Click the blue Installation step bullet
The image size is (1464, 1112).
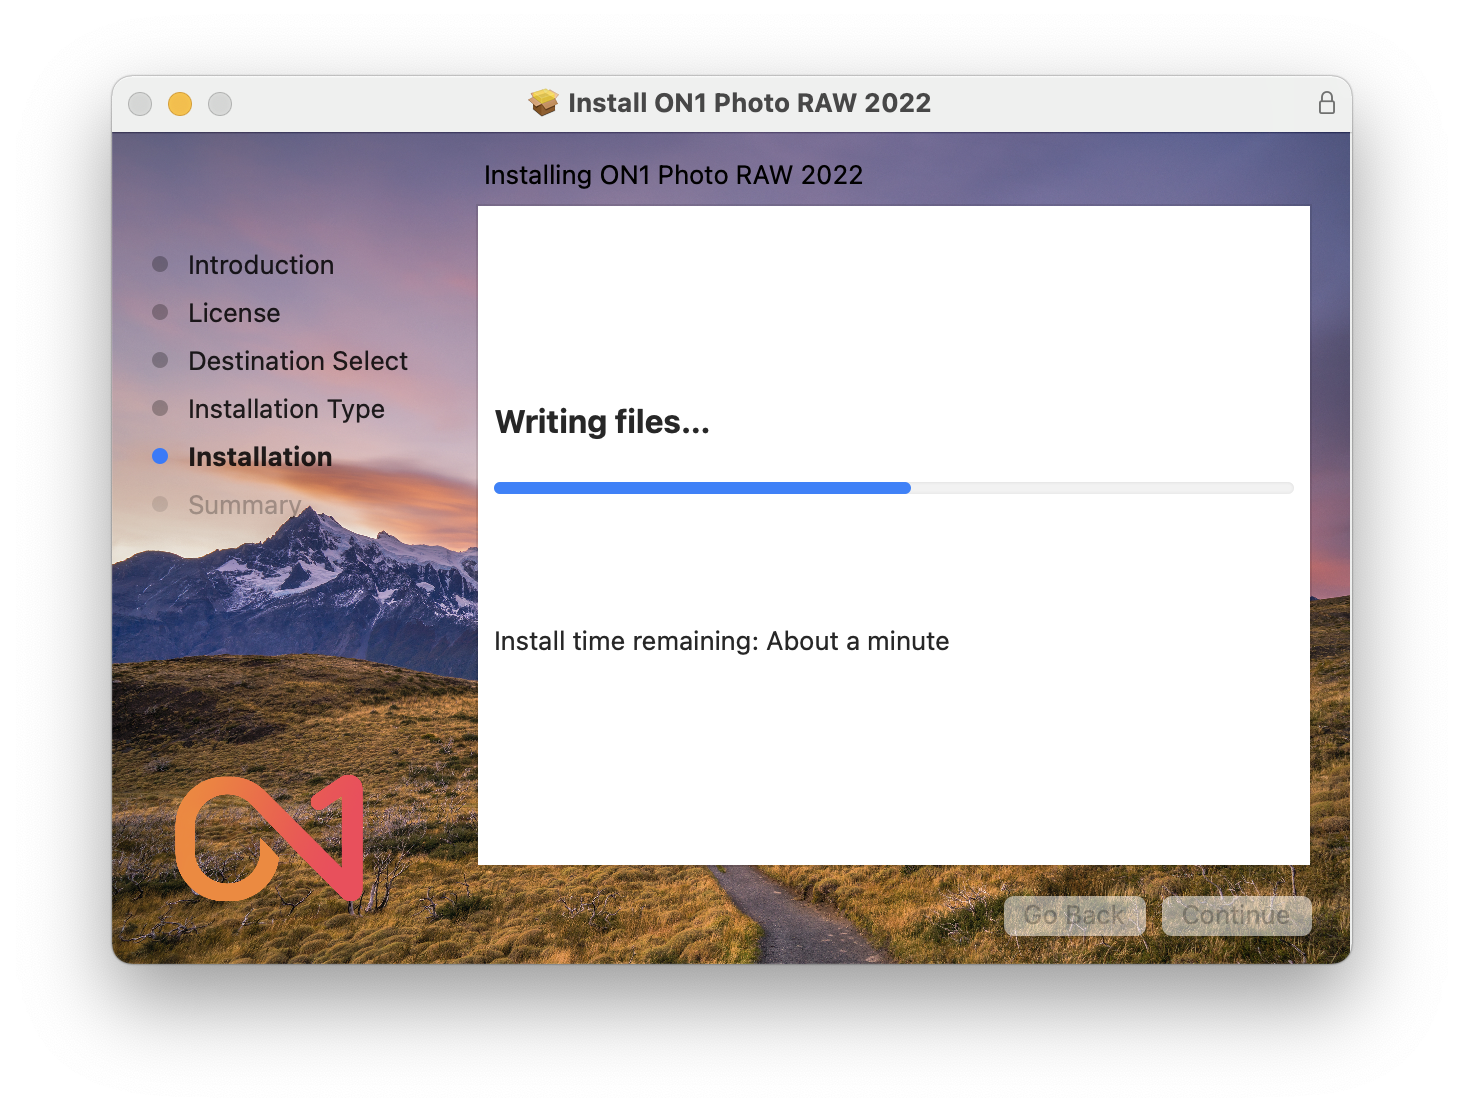(160, 457)
